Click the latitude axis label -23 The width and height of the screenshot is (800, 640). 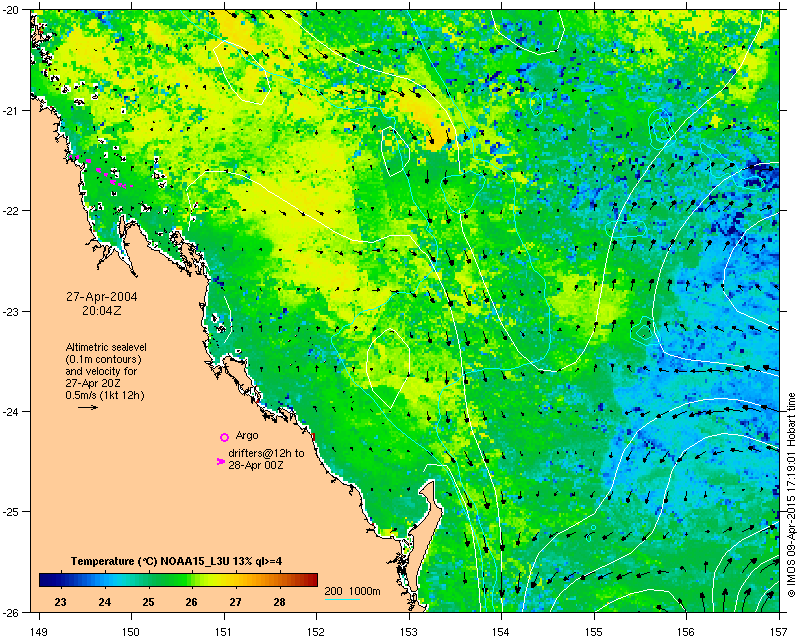[12, 311]
